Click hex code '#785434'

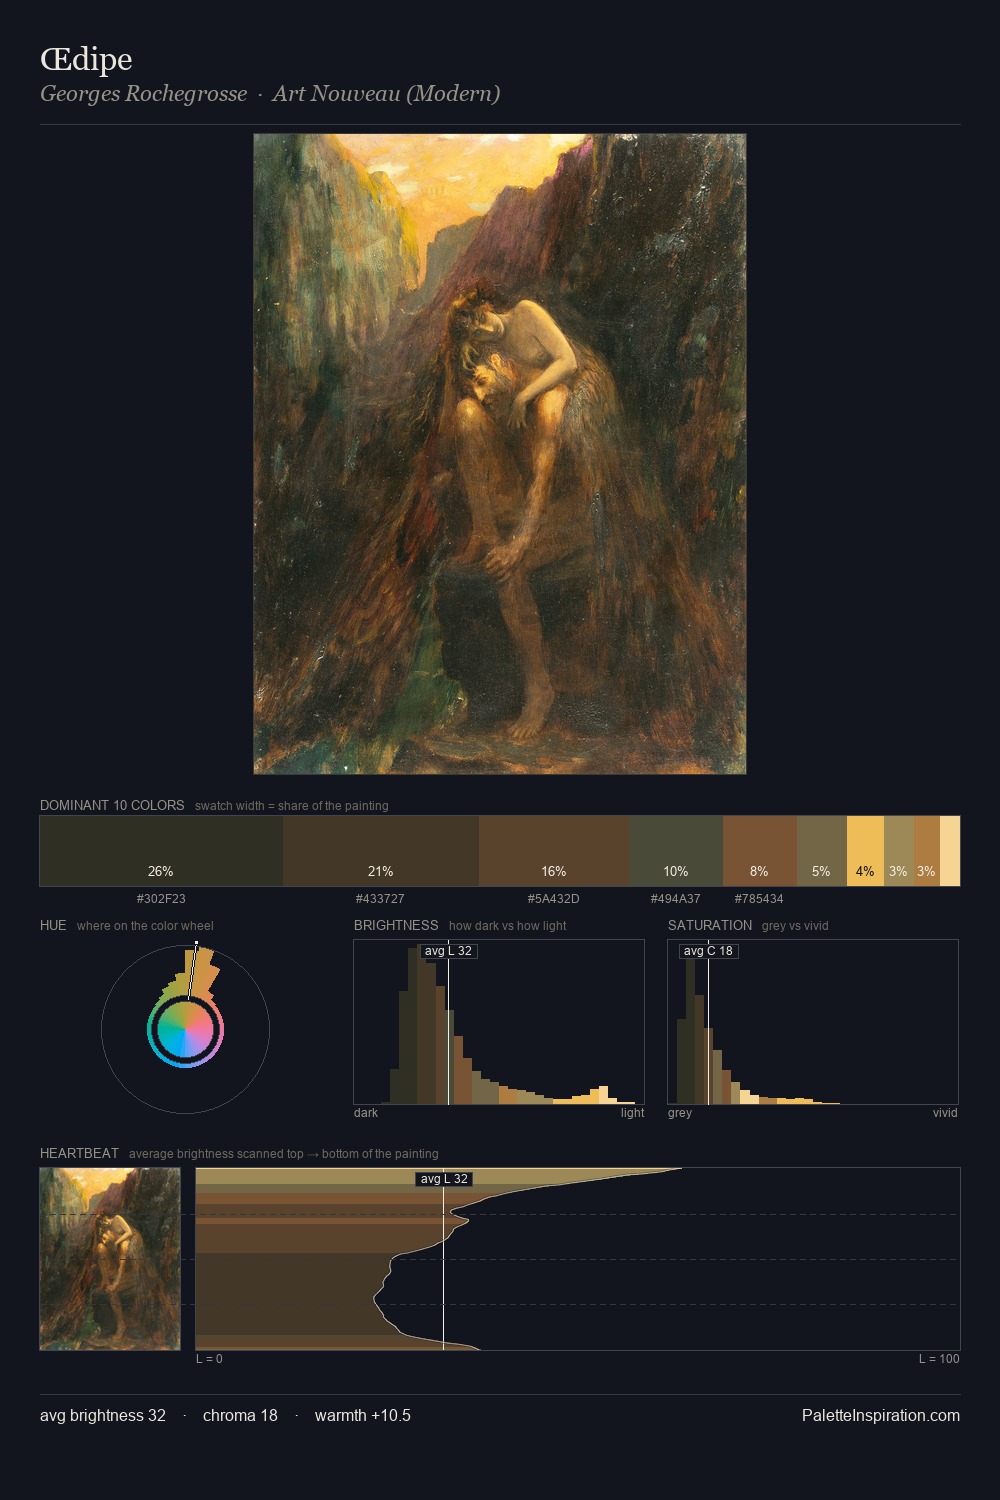[x=759, y=899]
